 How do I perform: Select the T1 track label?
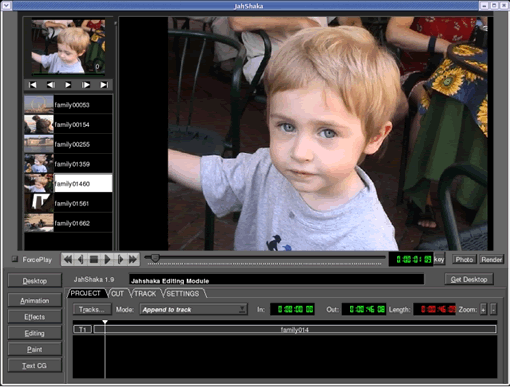tap(83, 329)
